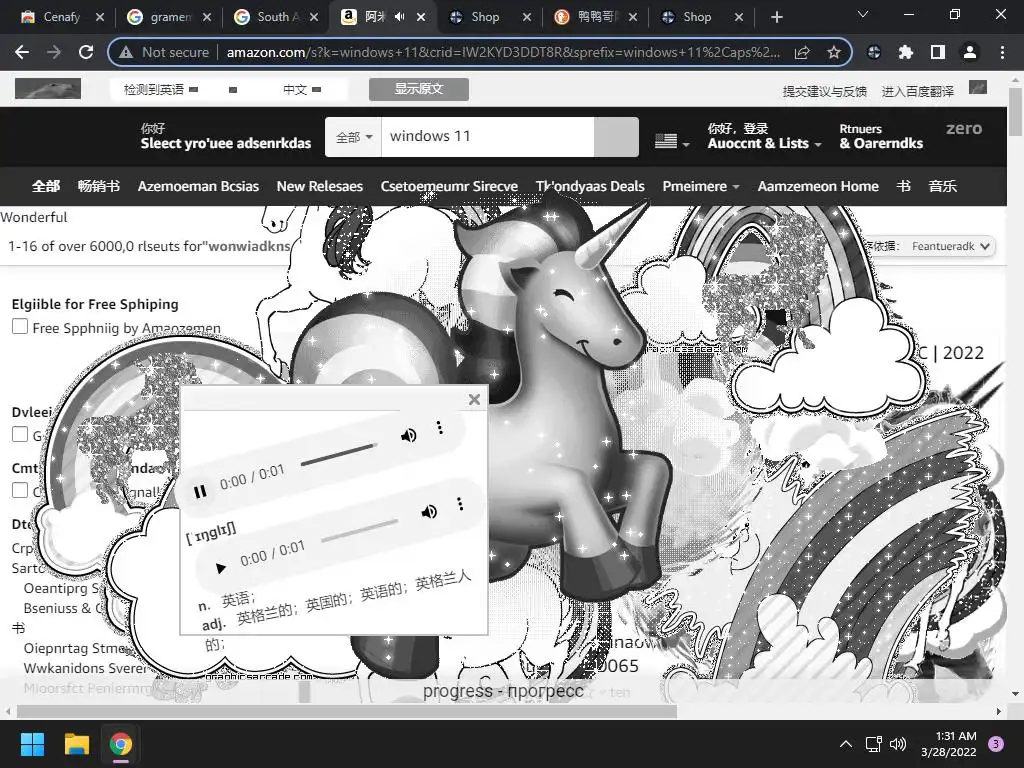This screenshot has width=1024, height=768.
Task: Bookmark page with the star icon
Action: (x=833, y=52)
